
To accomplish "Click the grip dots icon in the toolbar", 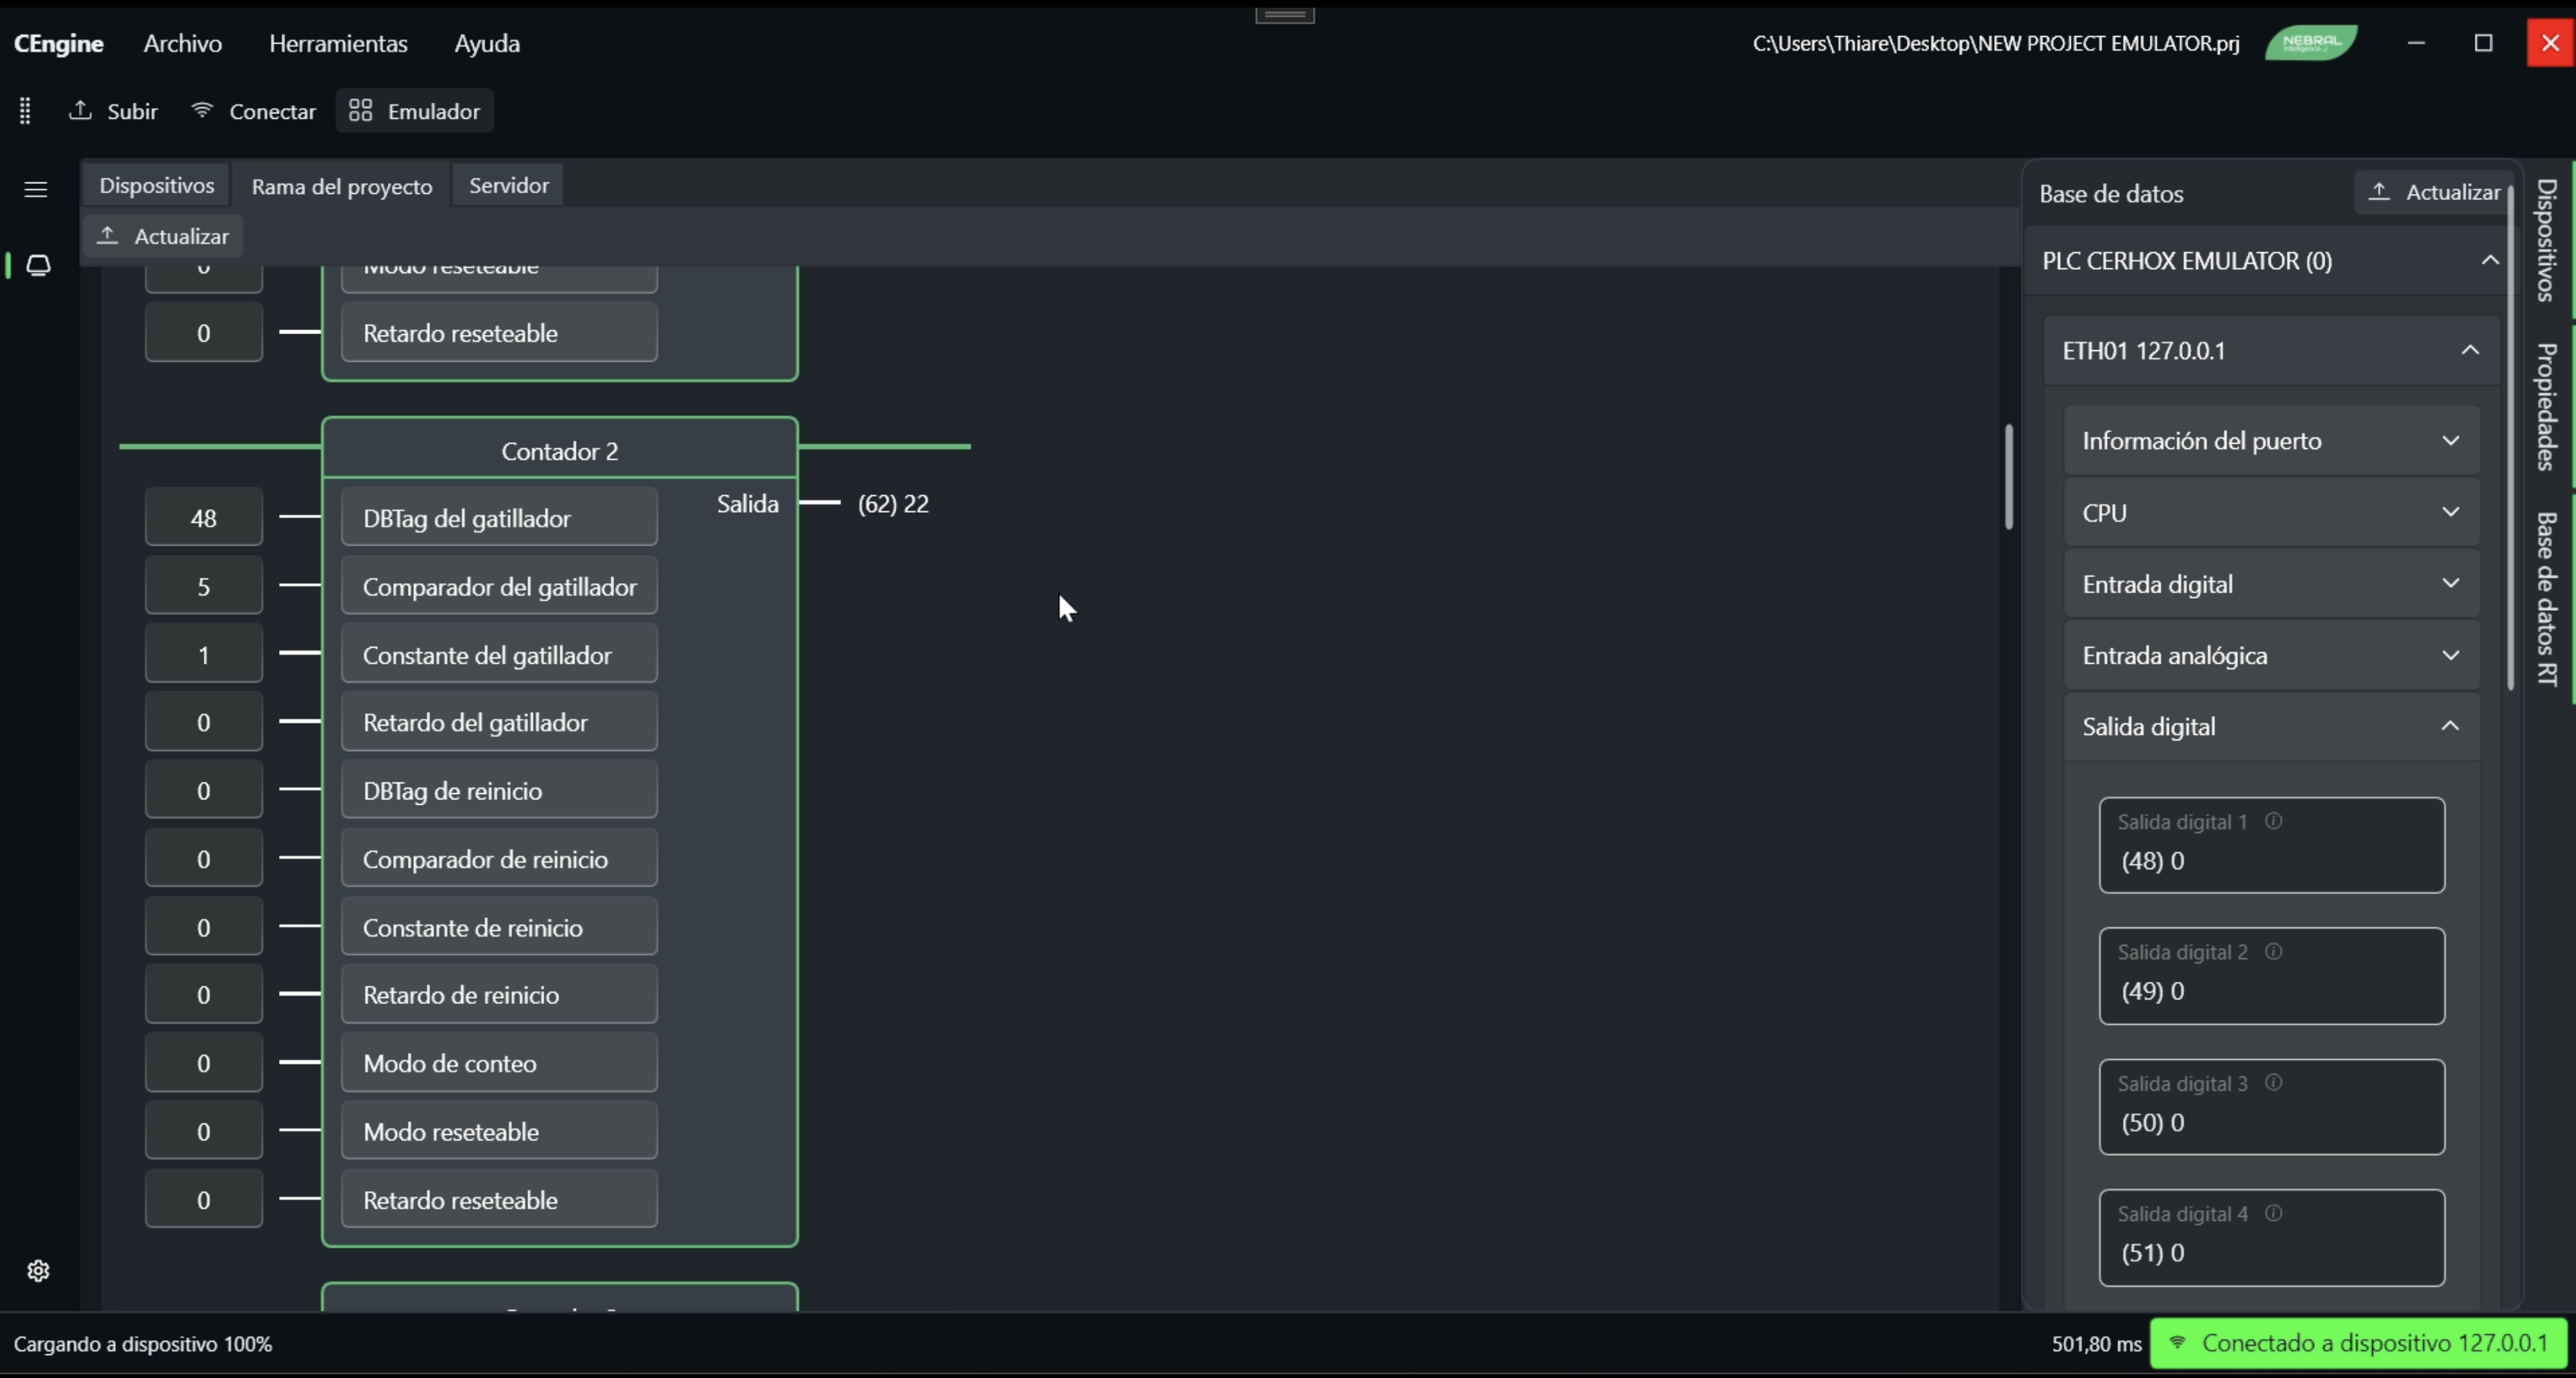I will tap(25, 111).
